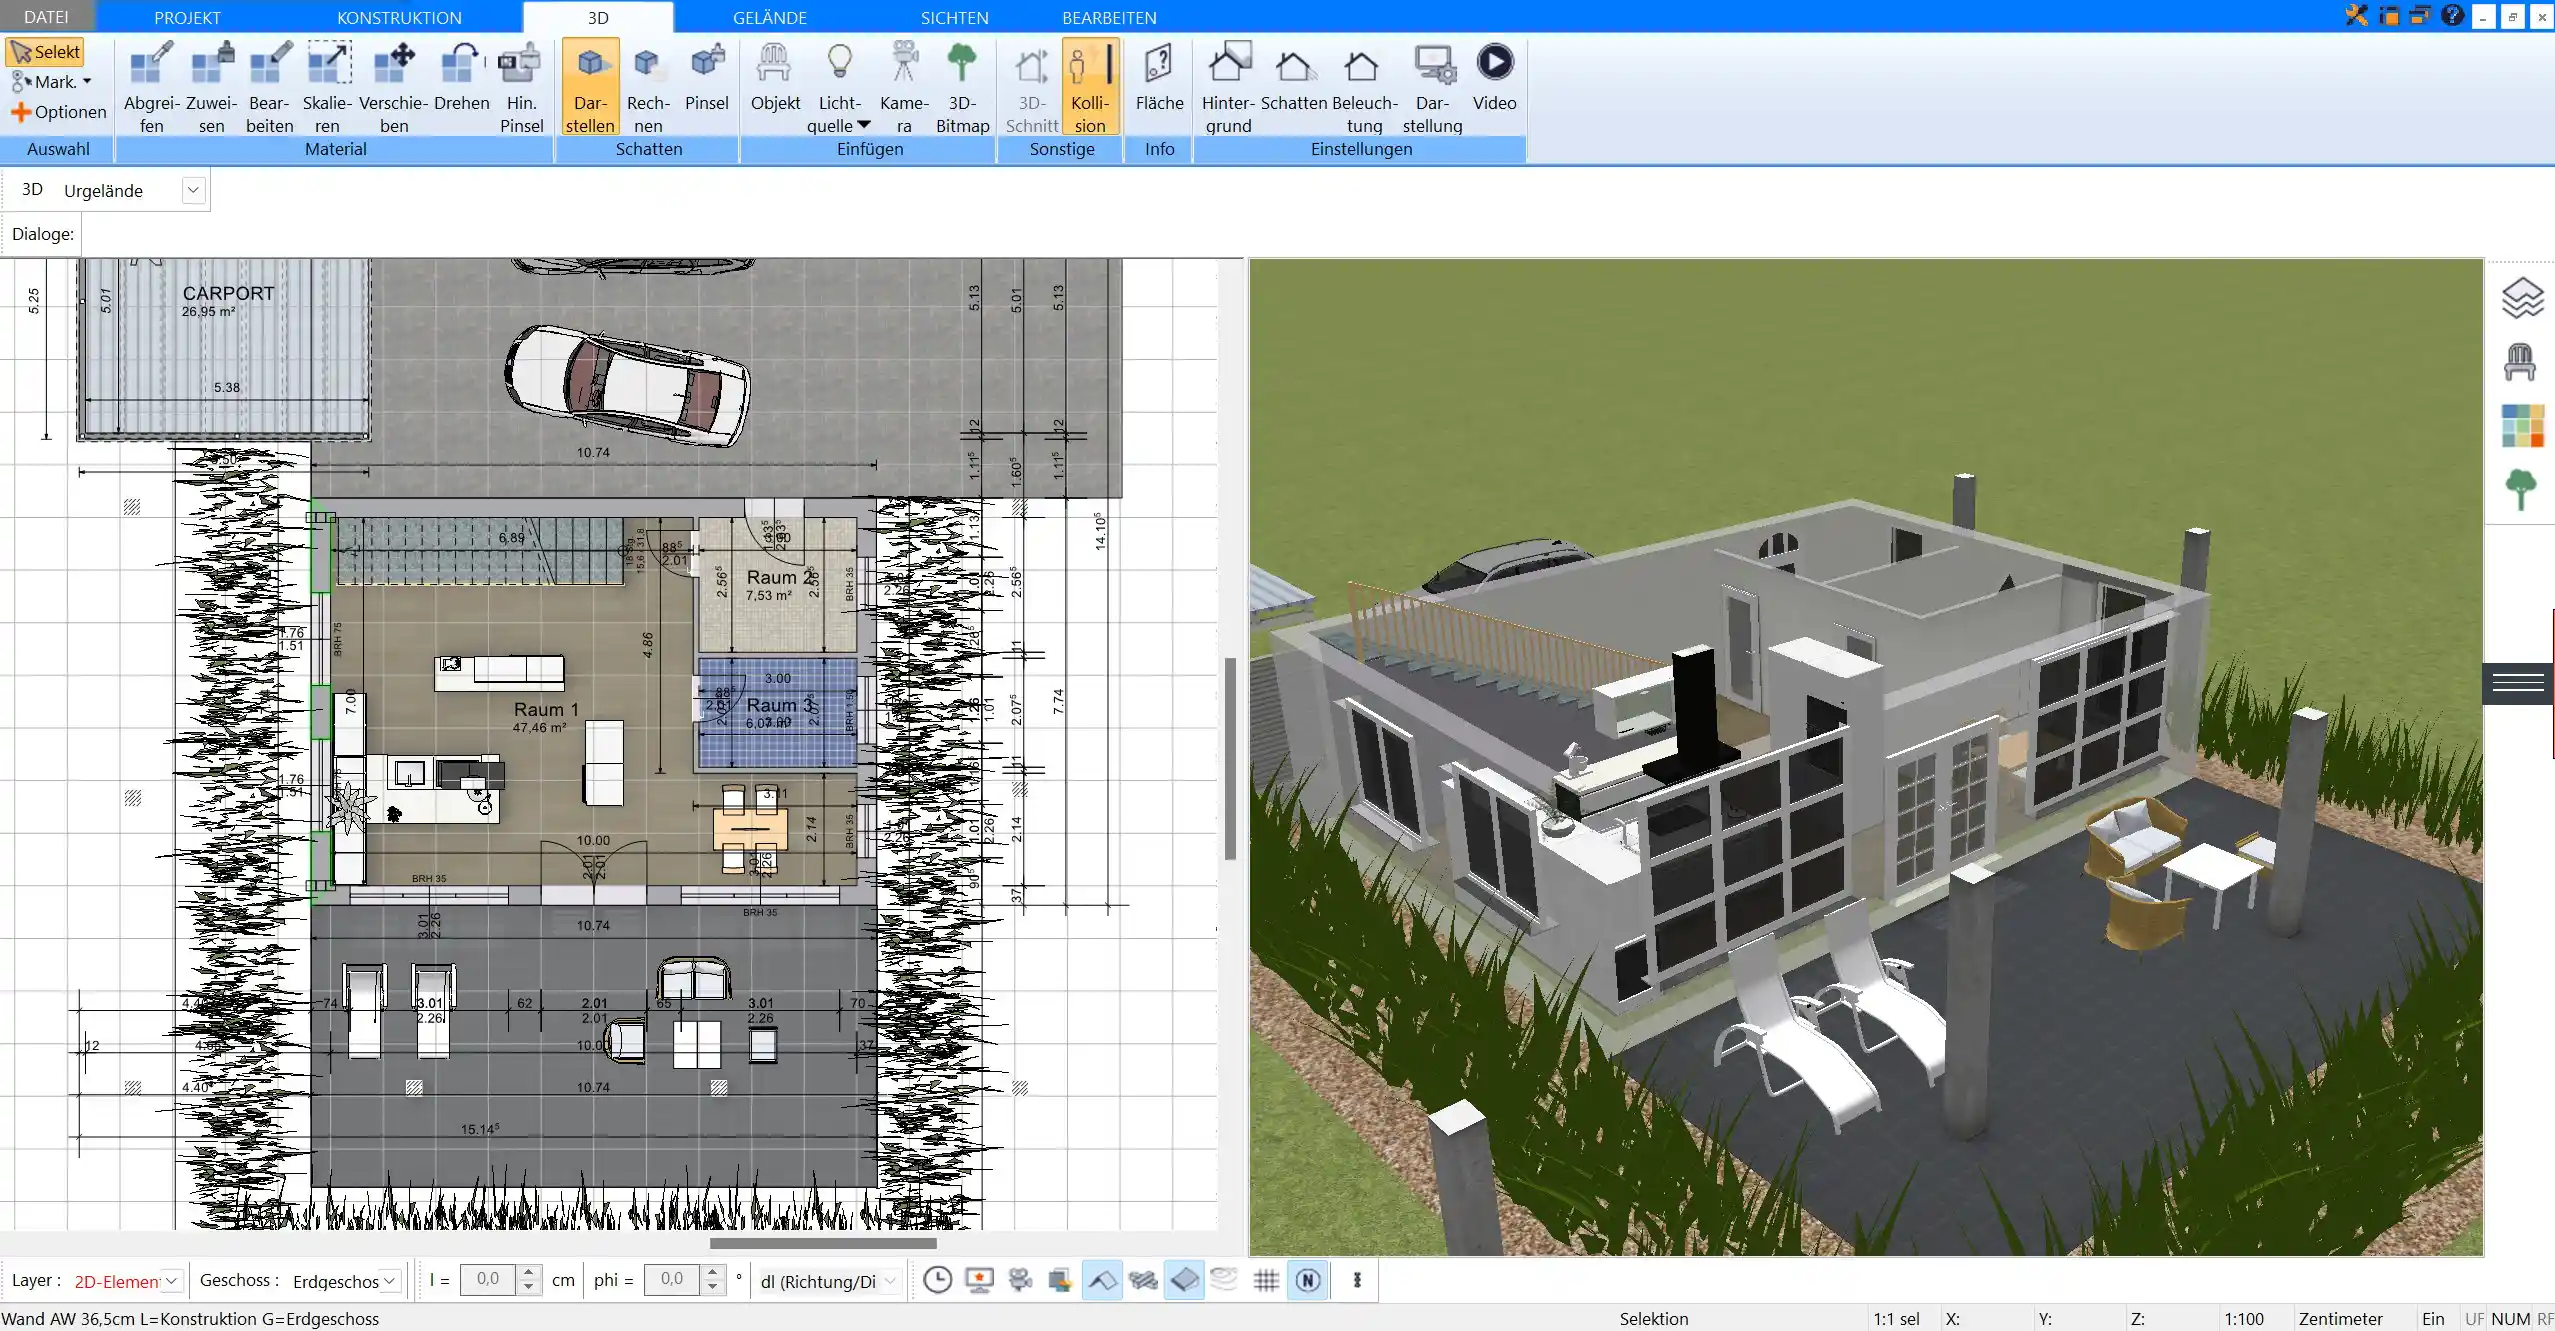The height and width of the screenshot is (1331, 2555).
Task: Open the Layer 2D-Elemente dropdown
Action: [x=171, y=1280]
